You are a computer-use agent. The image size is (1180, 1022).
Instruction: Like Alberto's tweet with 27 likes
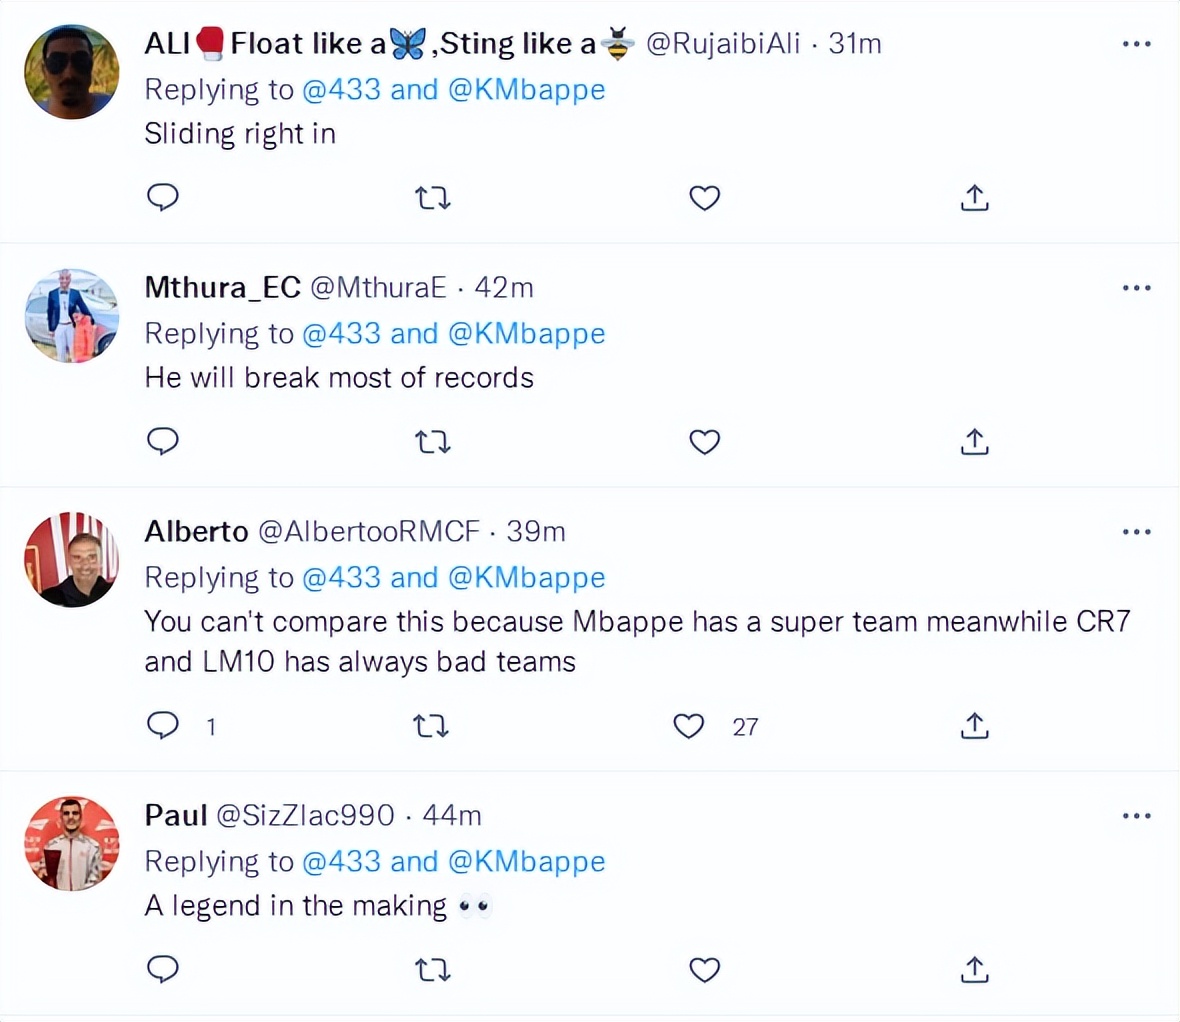(x=689, y=726)
